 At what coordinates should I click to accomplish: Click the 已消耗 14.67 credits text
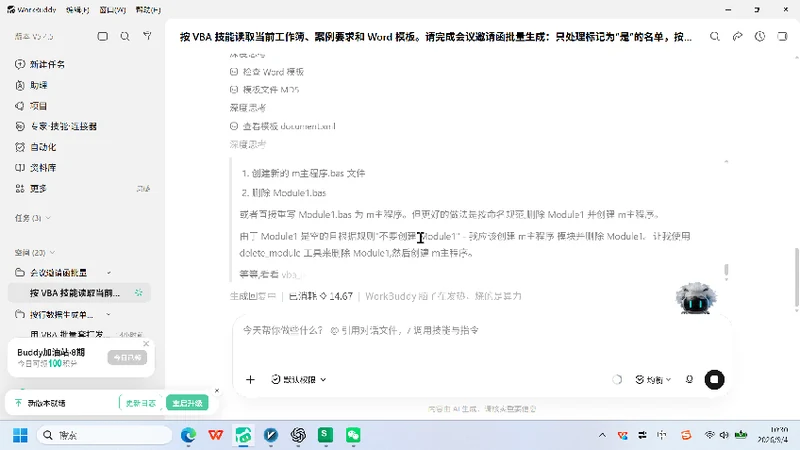(321, 296)
